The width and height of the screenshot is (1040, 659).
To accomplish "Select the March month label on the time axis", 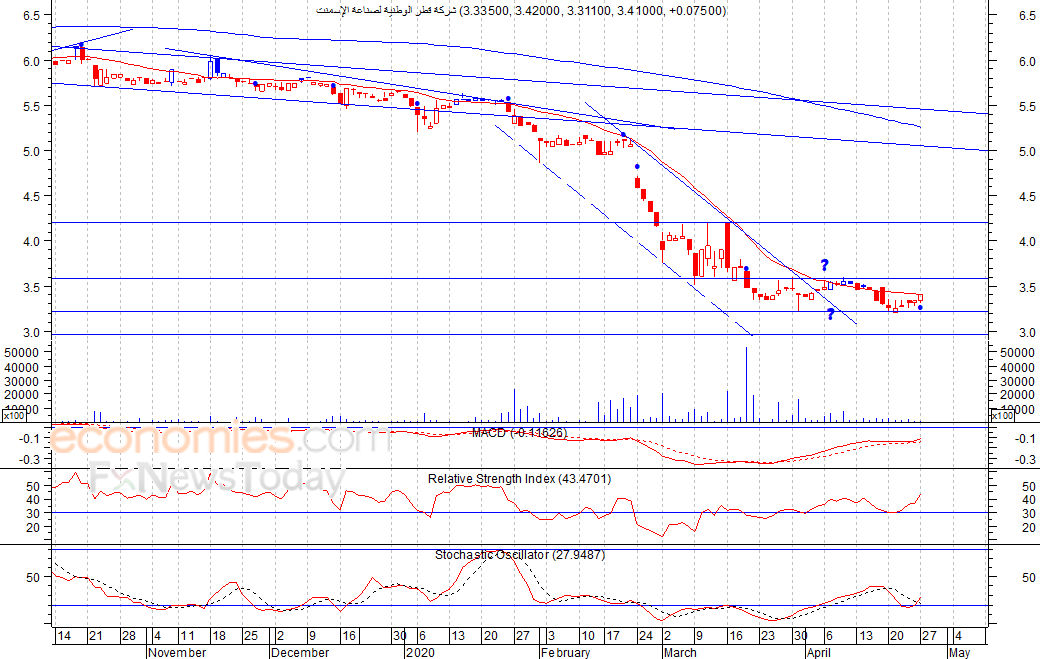I will point(680,652).
